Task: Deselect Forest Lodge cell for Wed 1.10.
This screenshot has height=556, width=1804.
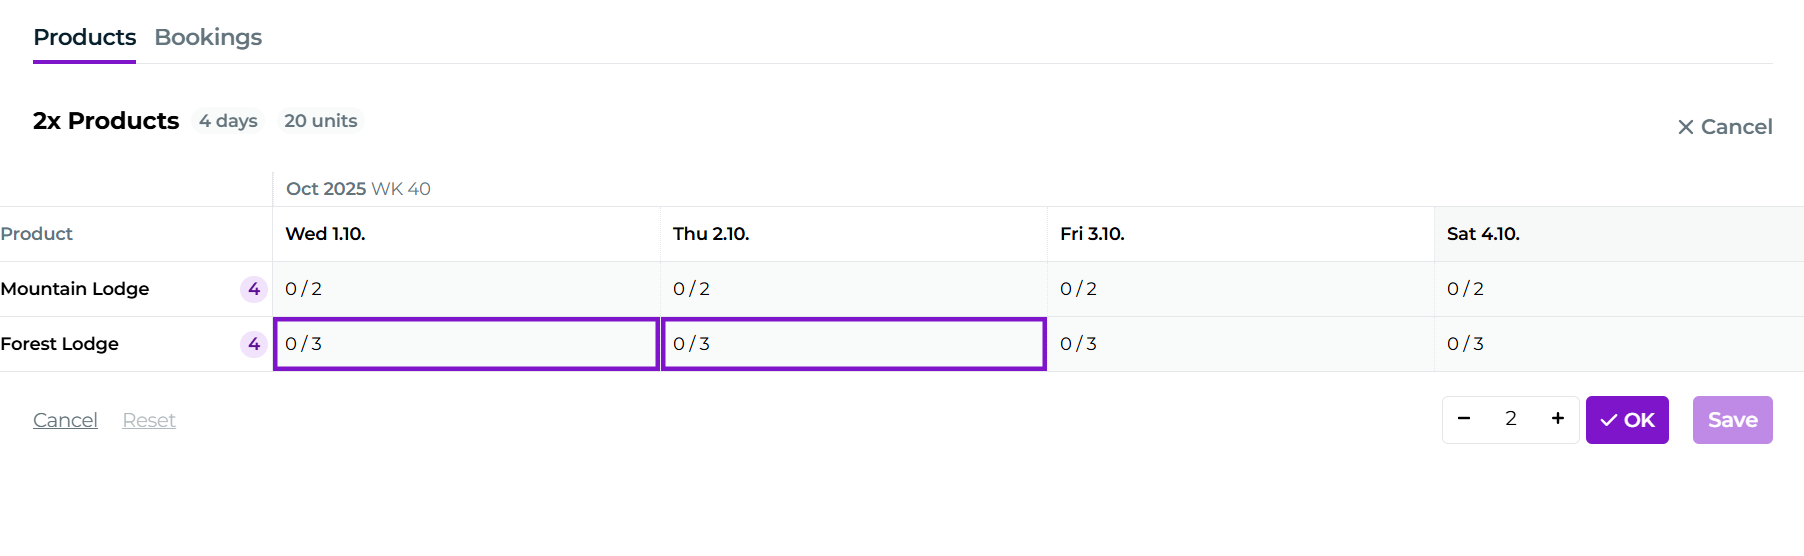Action: (466, 344)
